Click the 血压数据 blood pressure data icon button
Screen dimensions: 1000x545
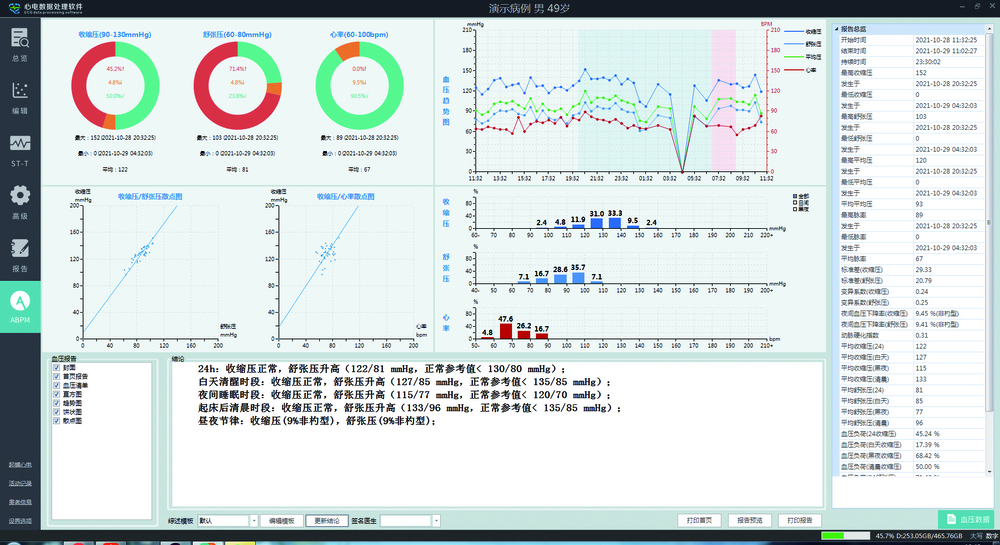click(966, 519)
